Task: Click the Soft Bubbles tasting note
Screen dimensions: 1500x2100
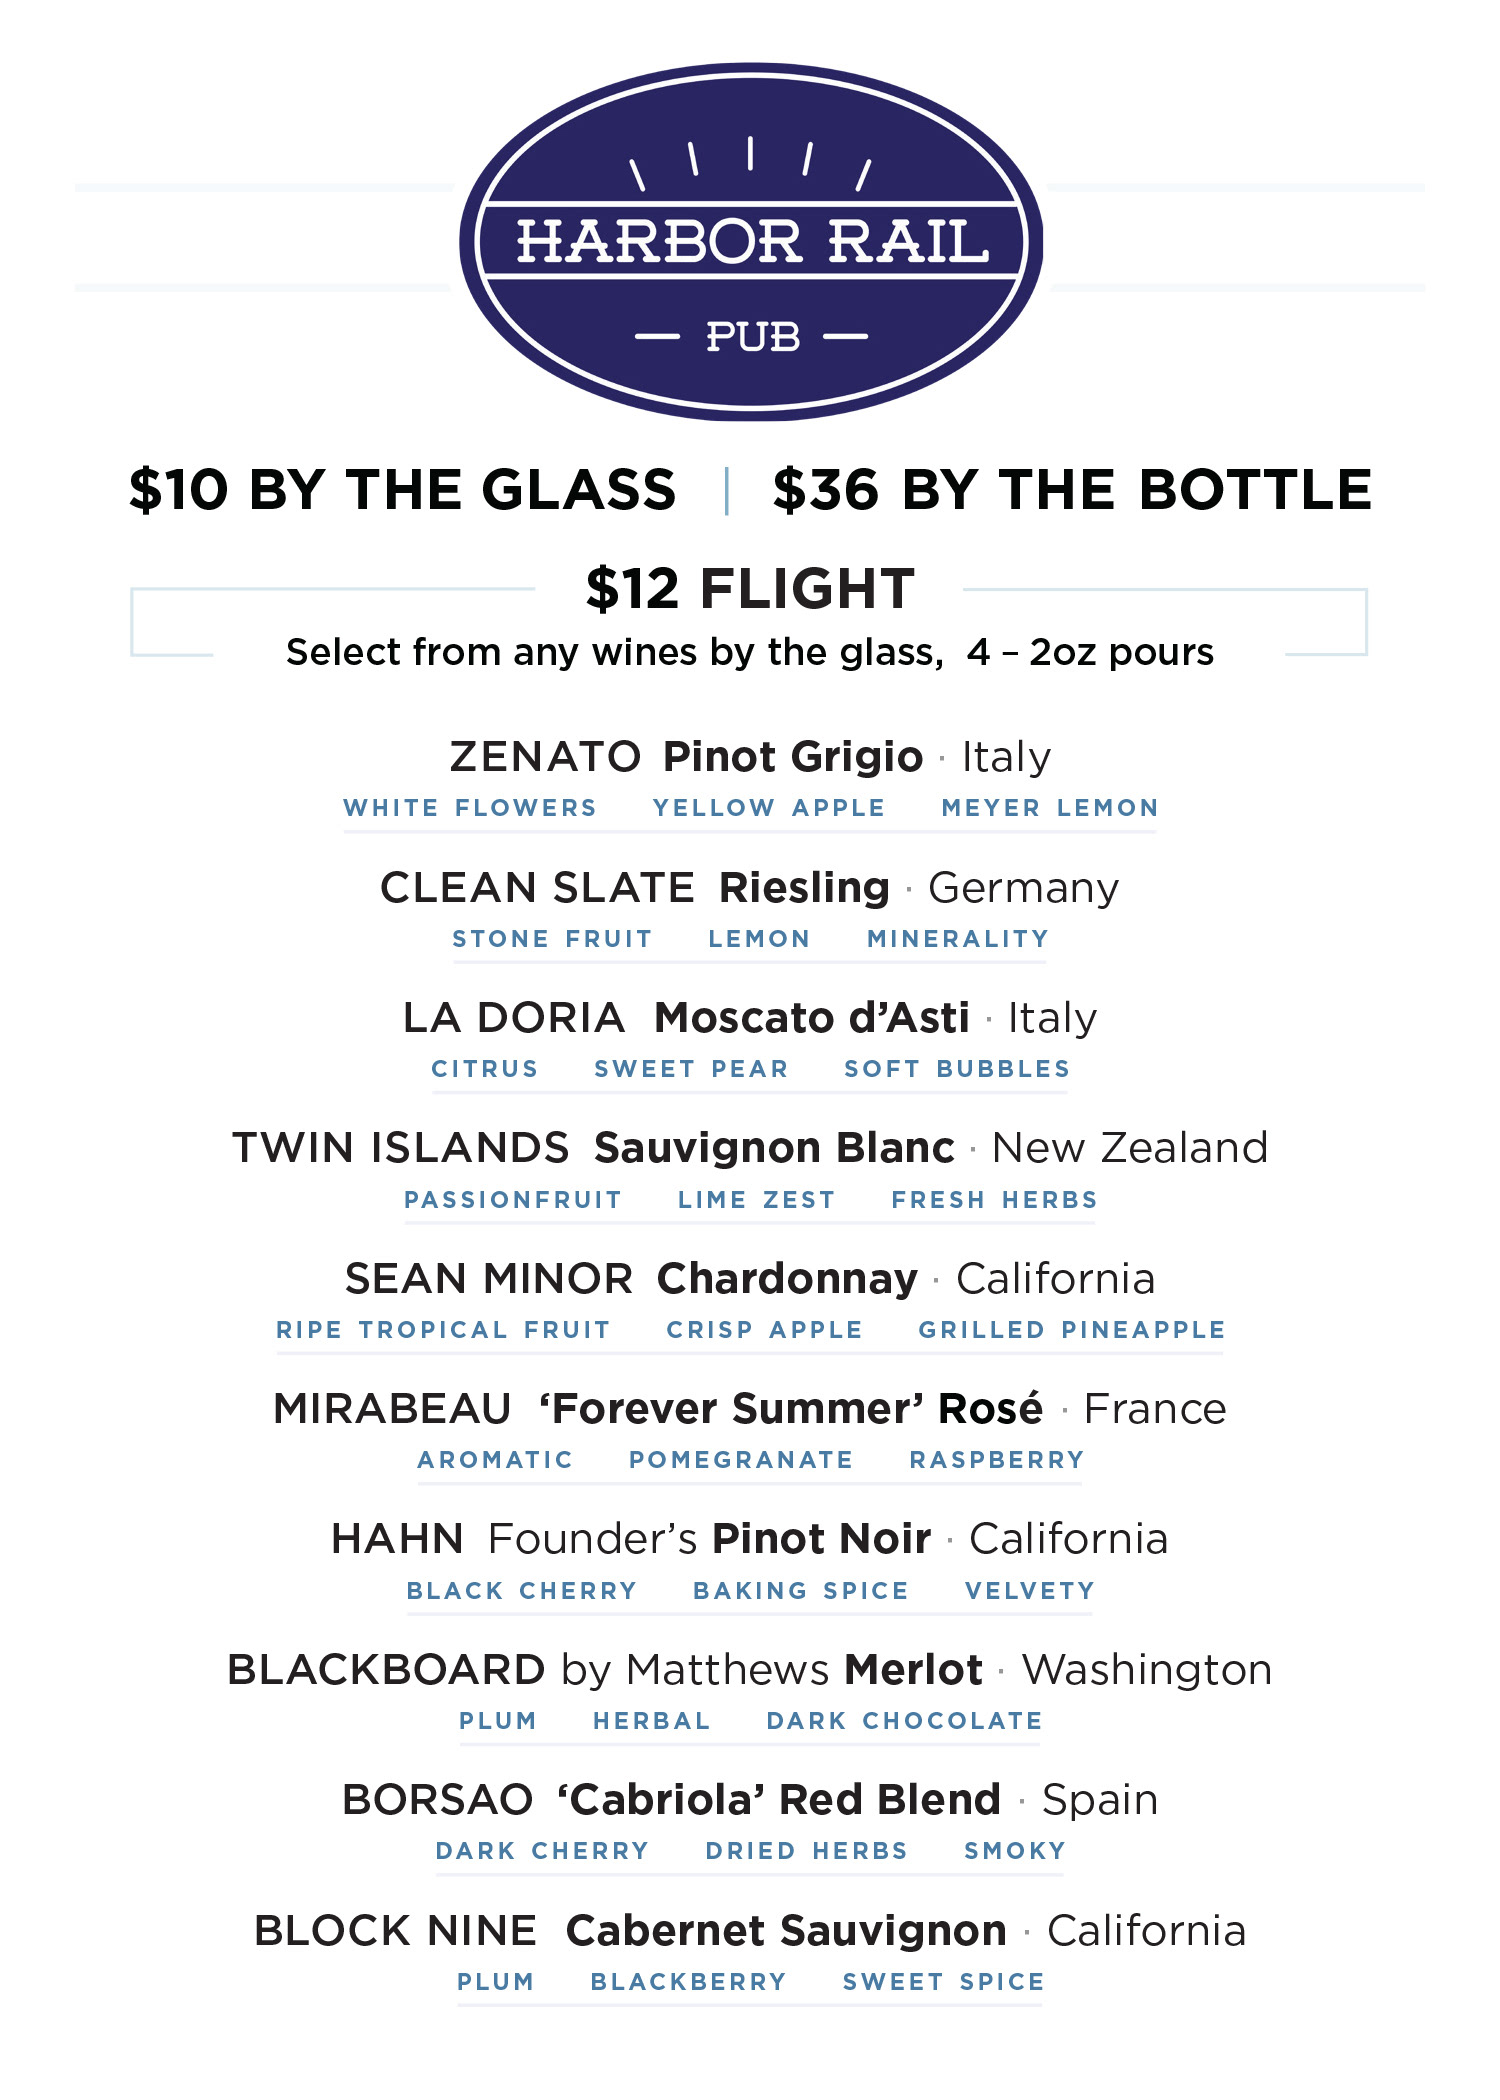Action: (957, 1069)
